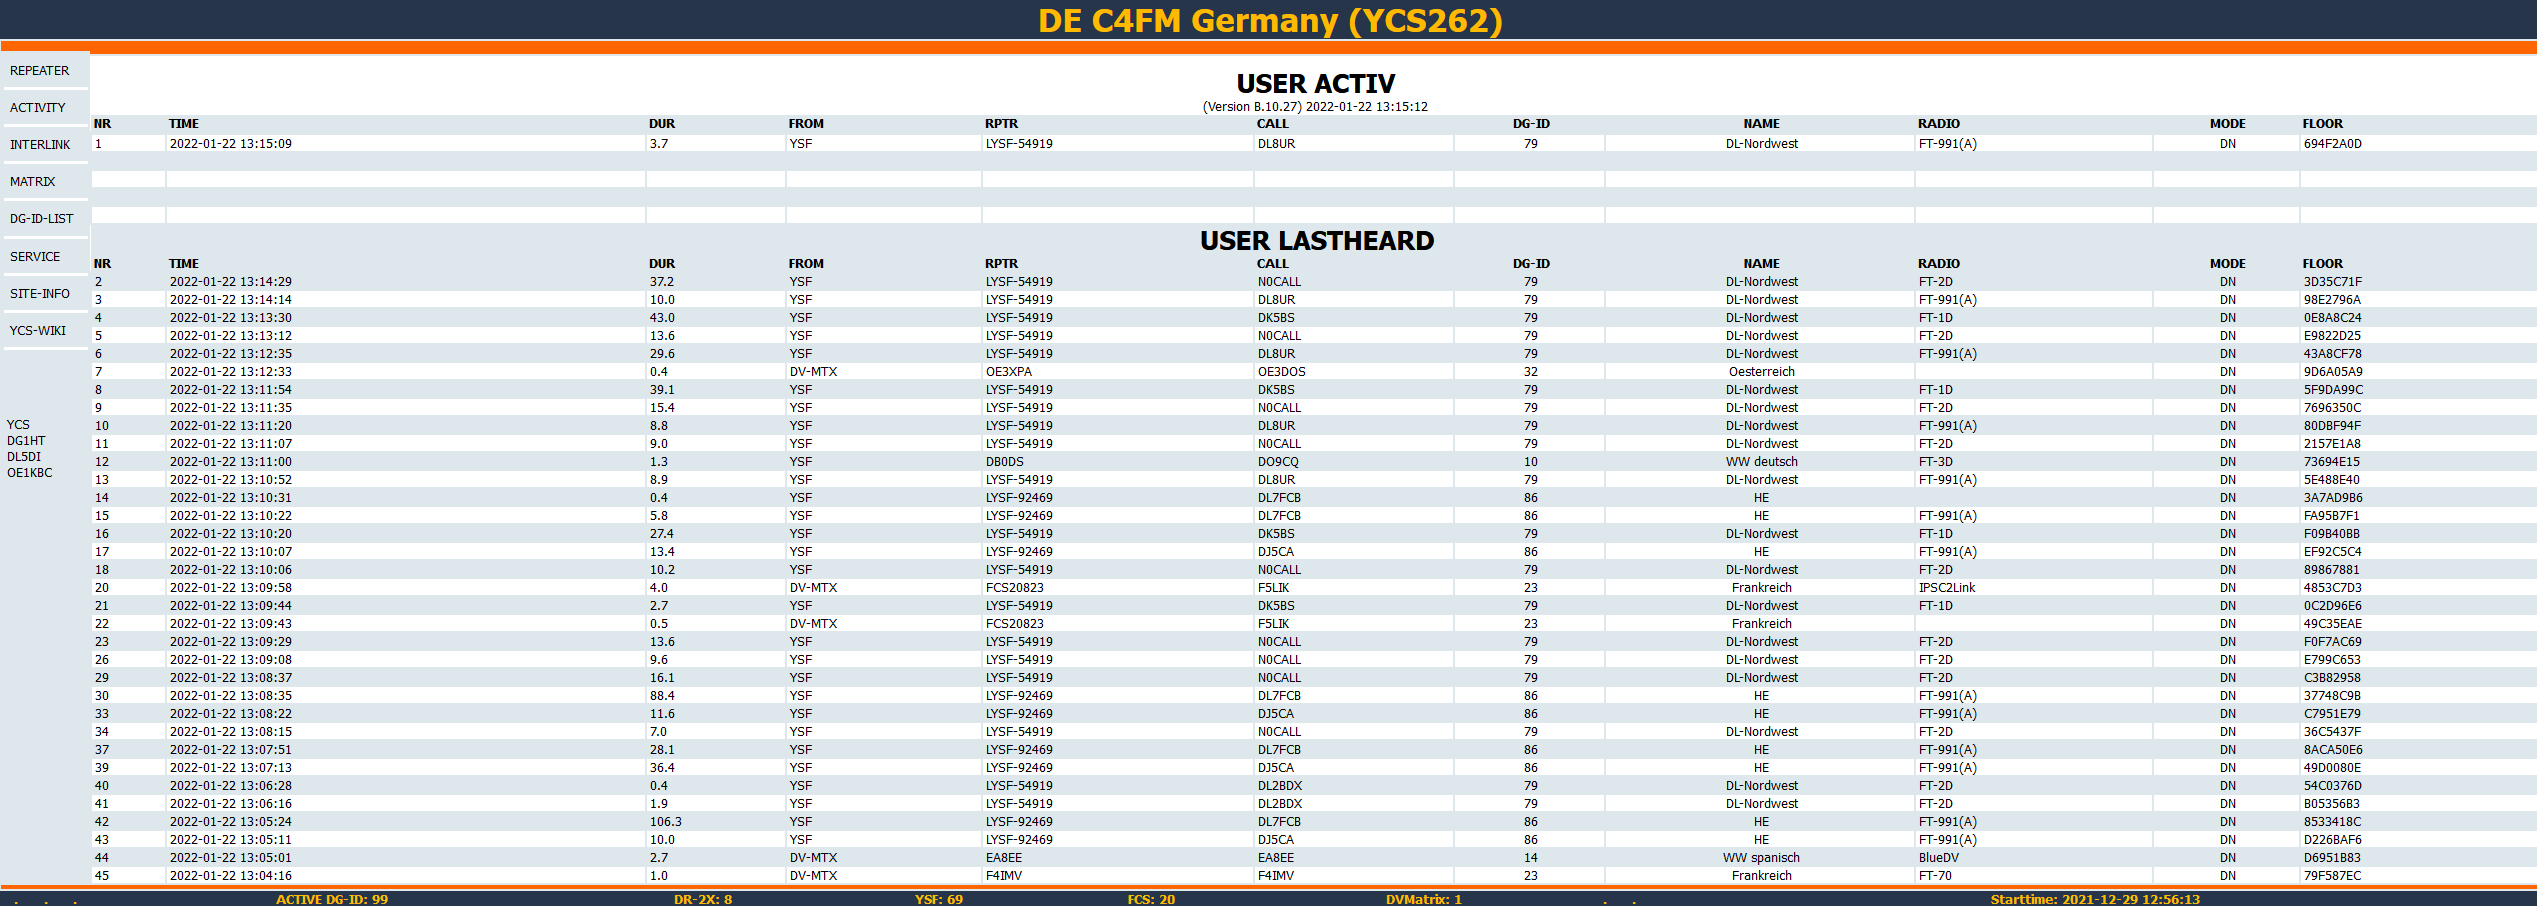Screen dimensions: 2537x906
Task: Visit the YCS-WIKI link
Action: (x=38, y=331)
